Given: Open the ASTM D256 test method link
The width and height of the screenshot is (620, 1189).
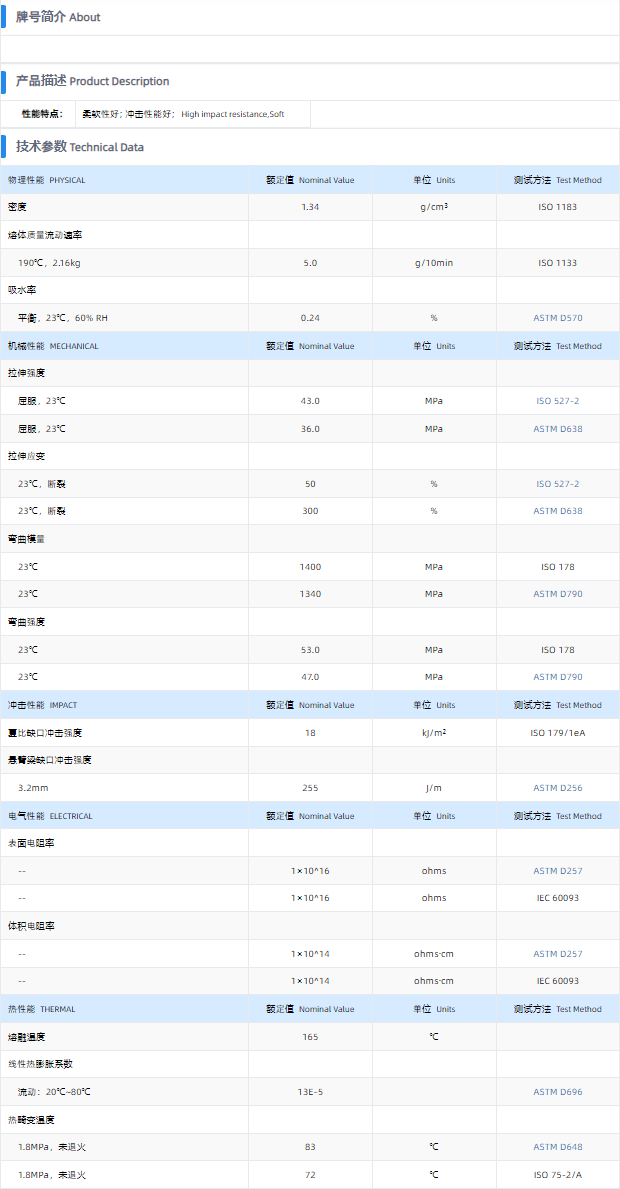Looking at the screenshot, I should pos(557,788).
